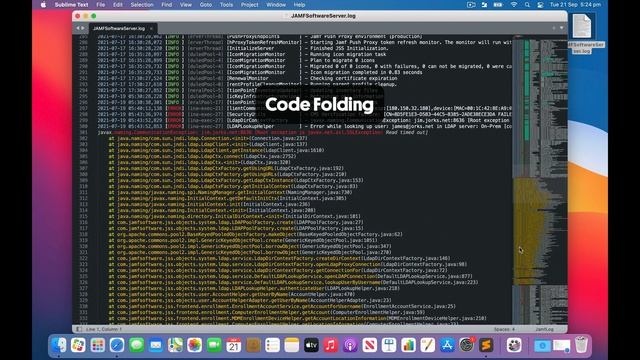This screenshot has width=640, height=360.
Task: Open the Project menu
Action: coord(249,5)
